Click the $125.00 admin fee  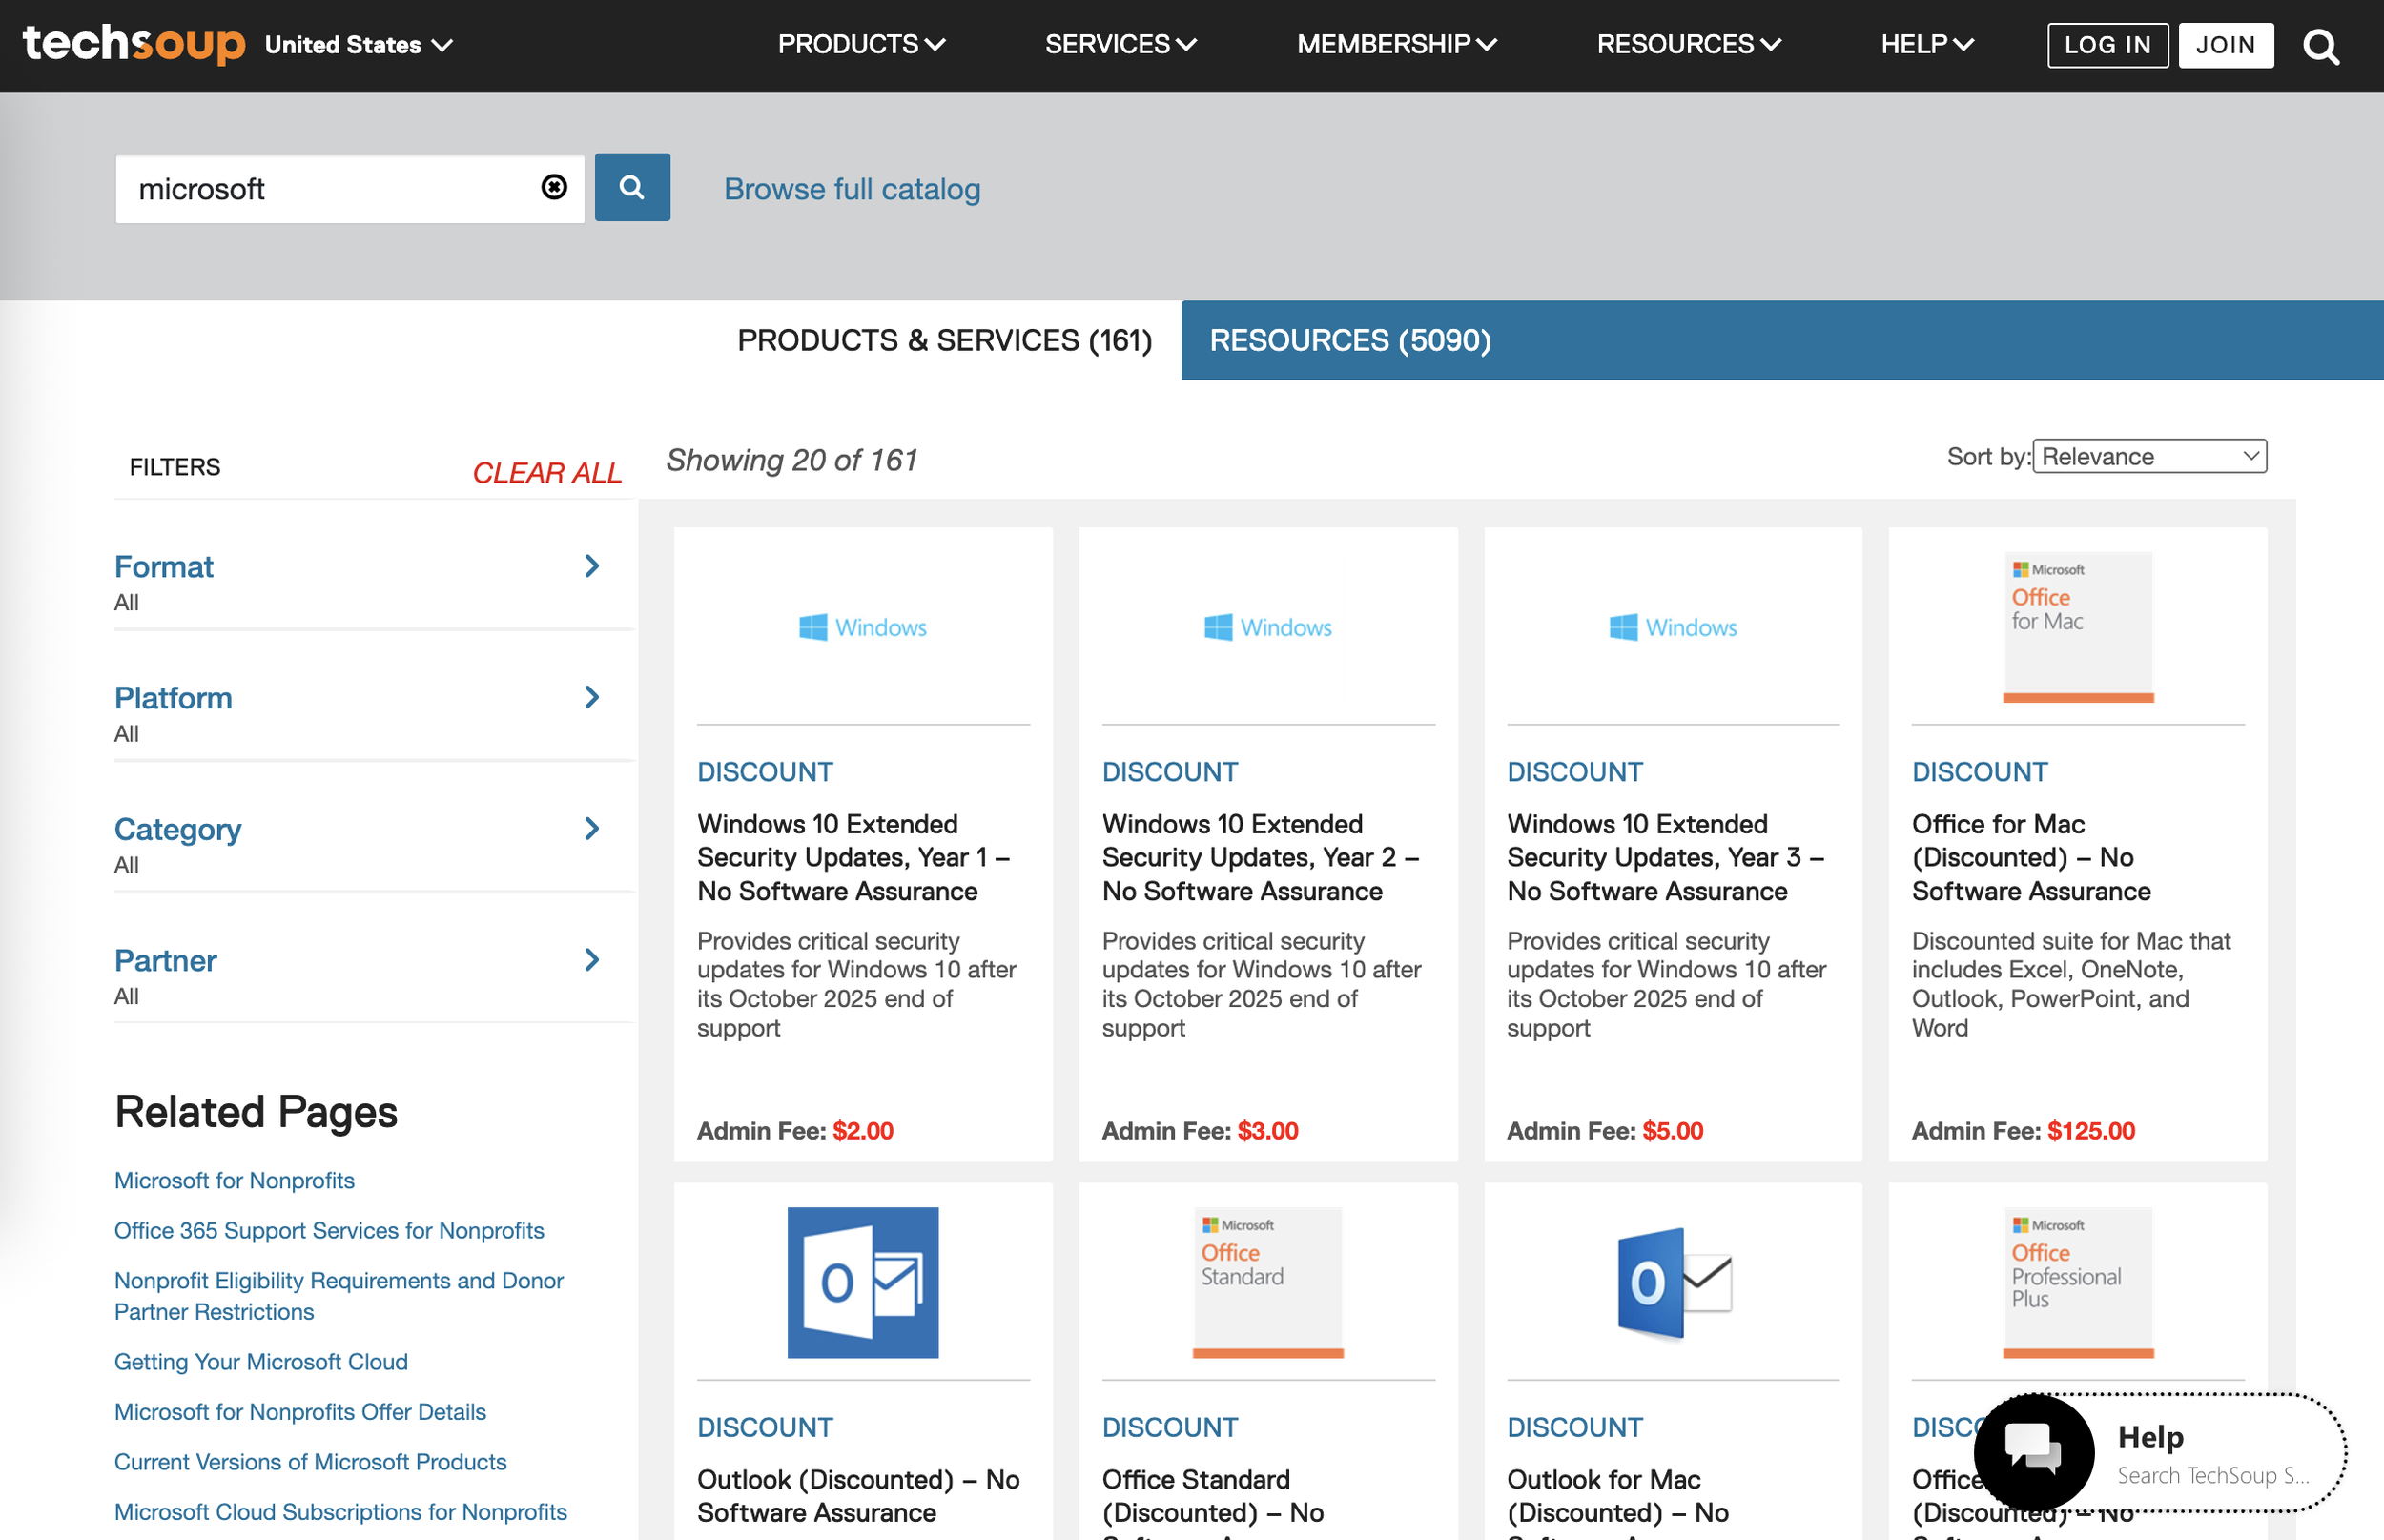[2091, 1130]
